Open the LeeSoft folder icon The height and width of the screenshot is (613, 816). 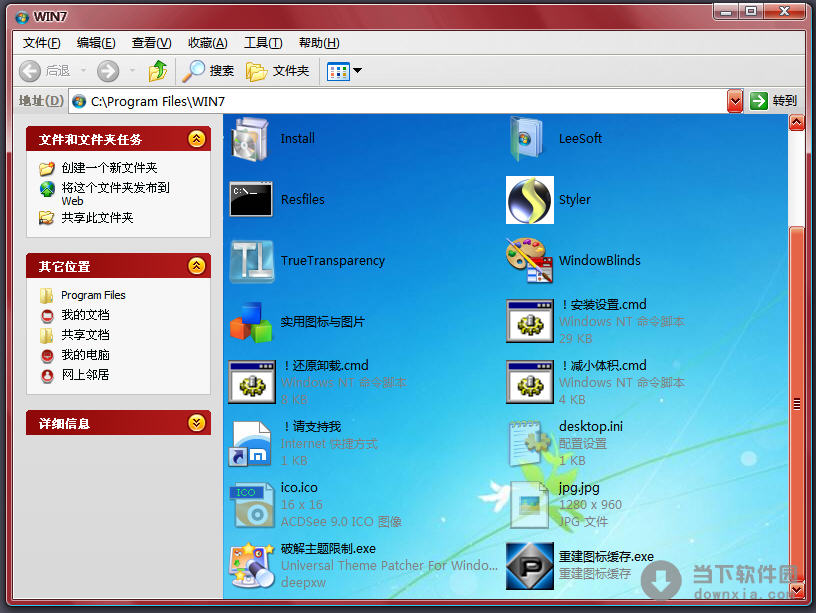[x=527, y=139]
